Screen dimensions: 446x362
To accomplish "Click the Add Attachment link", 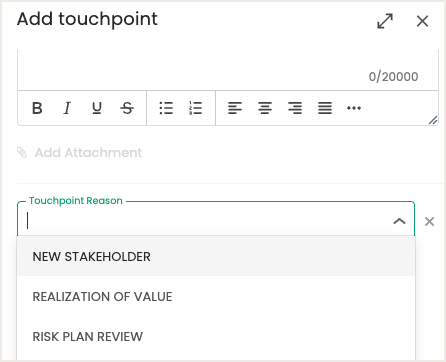I will click(x=88, y=153).
